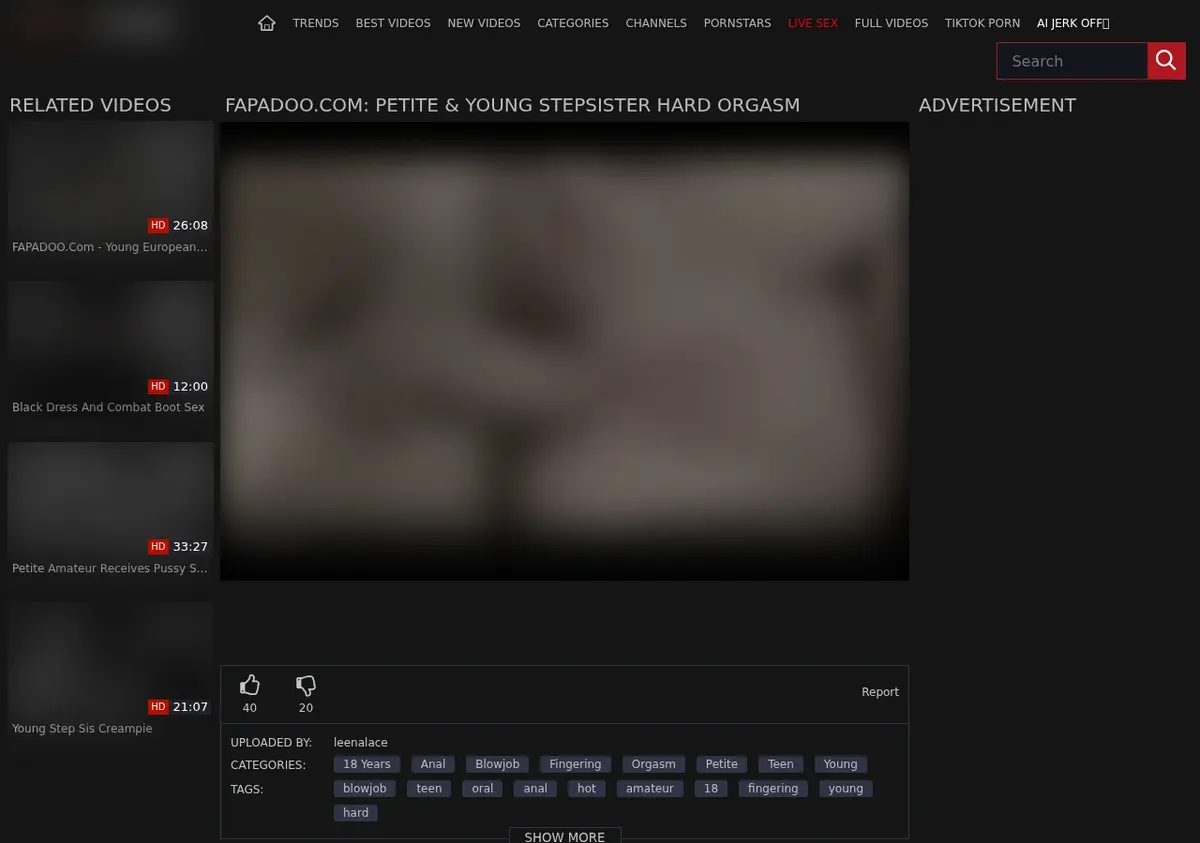
Task: Click the lowercase 'teen' tag
Action: [429, 789]
